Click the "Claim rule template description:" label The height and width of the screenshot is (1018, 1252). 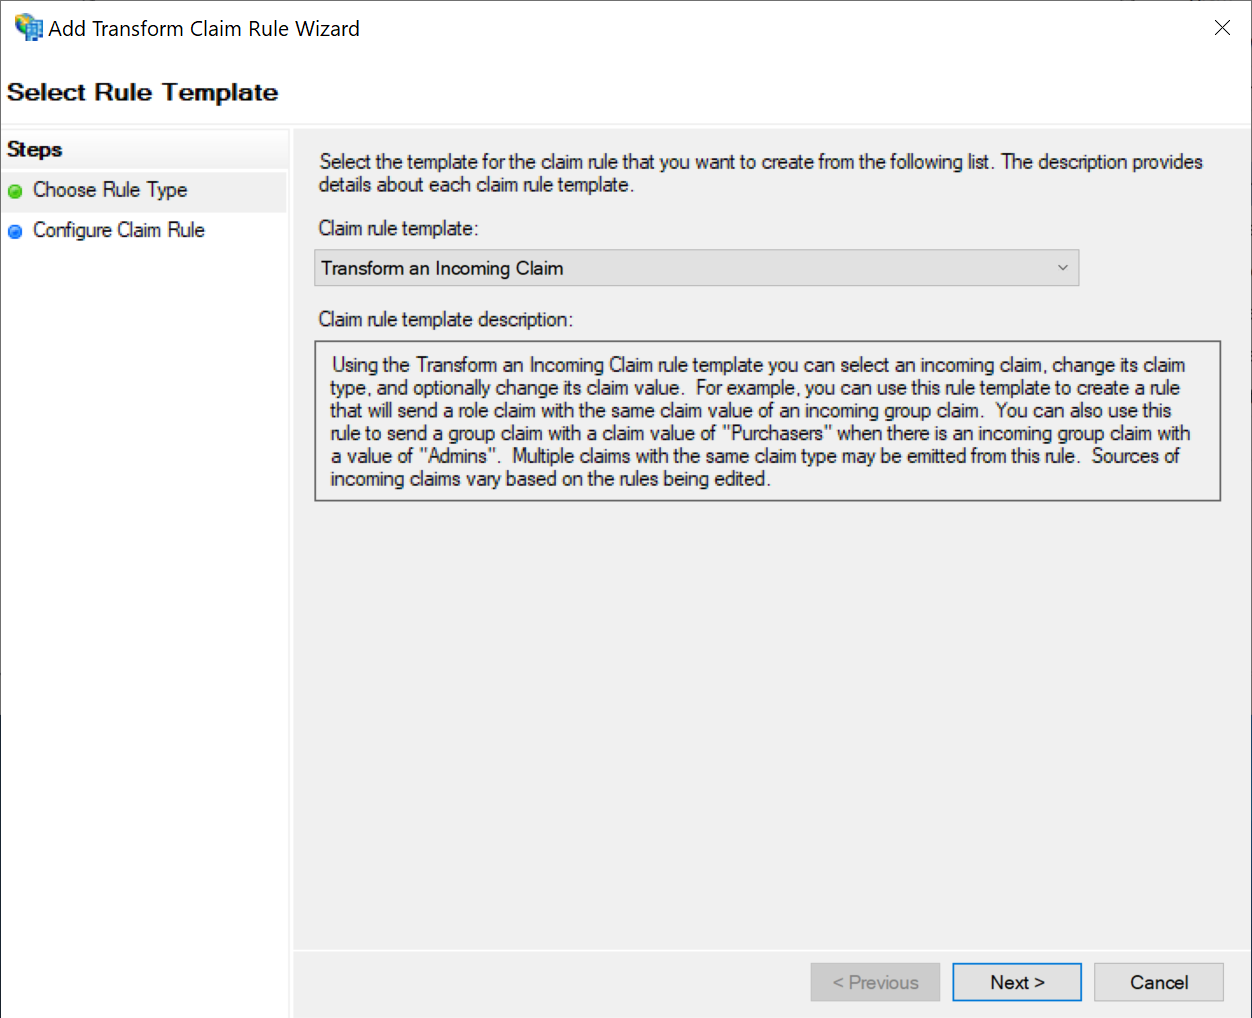pos(445,319)
